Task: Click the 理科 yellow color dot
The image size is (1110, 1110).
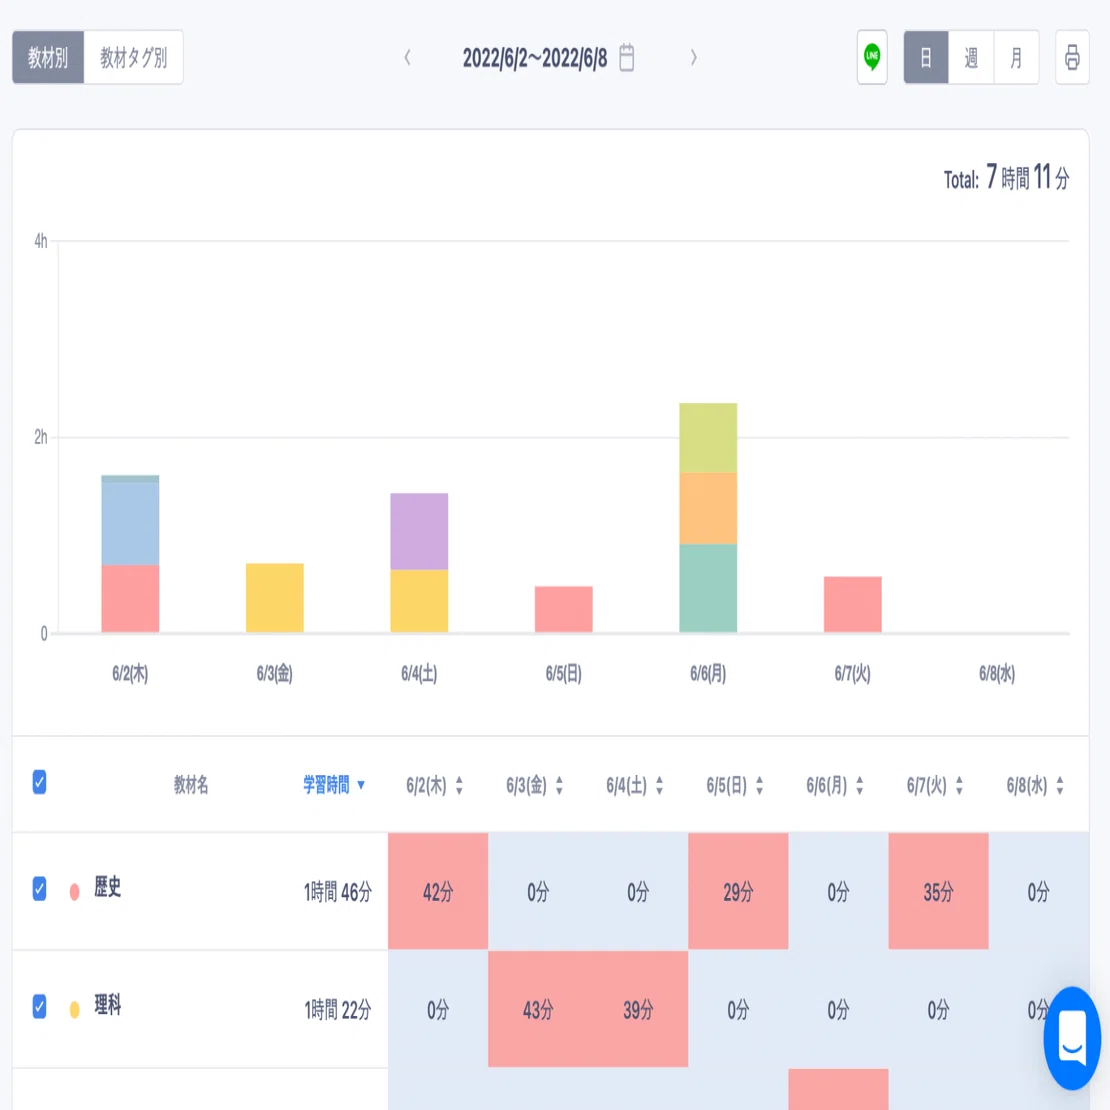Action: (x=74, y=1009)
